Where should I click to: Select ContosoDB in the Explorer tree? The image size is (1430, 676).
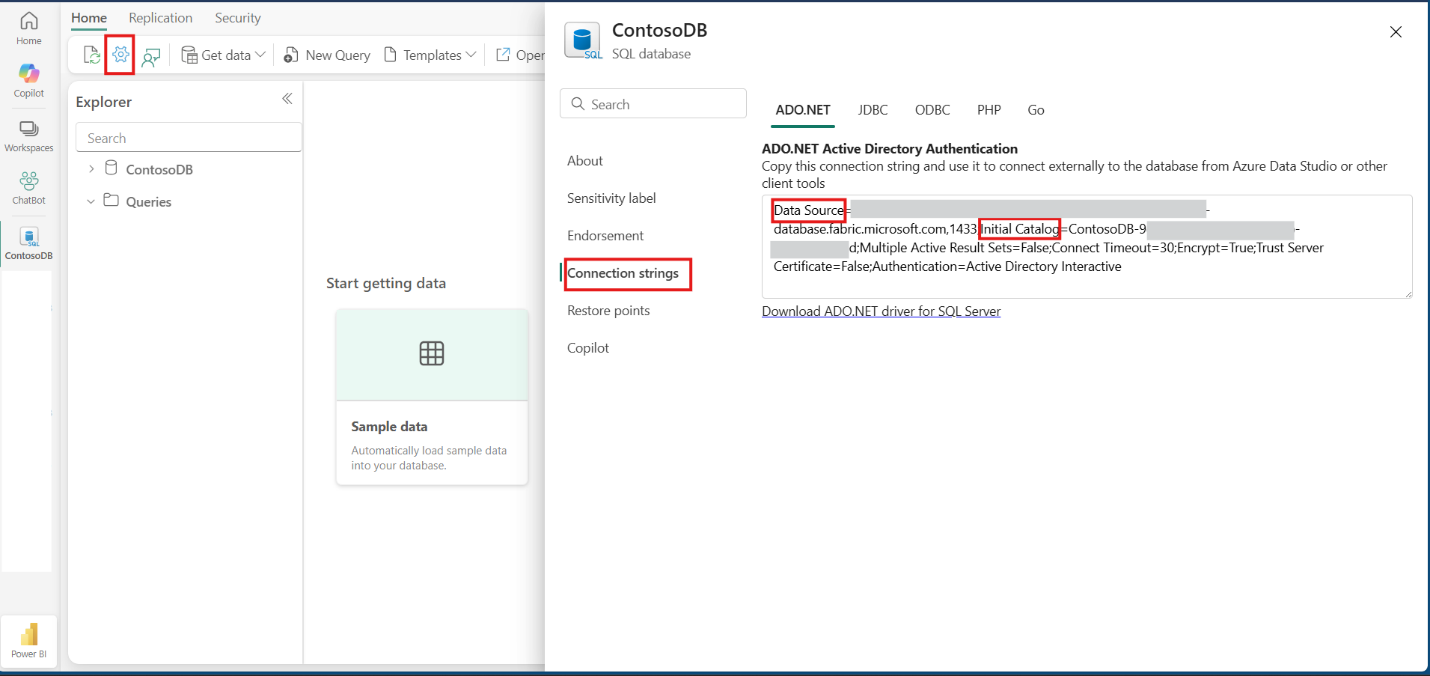click(x=159, y=169)
